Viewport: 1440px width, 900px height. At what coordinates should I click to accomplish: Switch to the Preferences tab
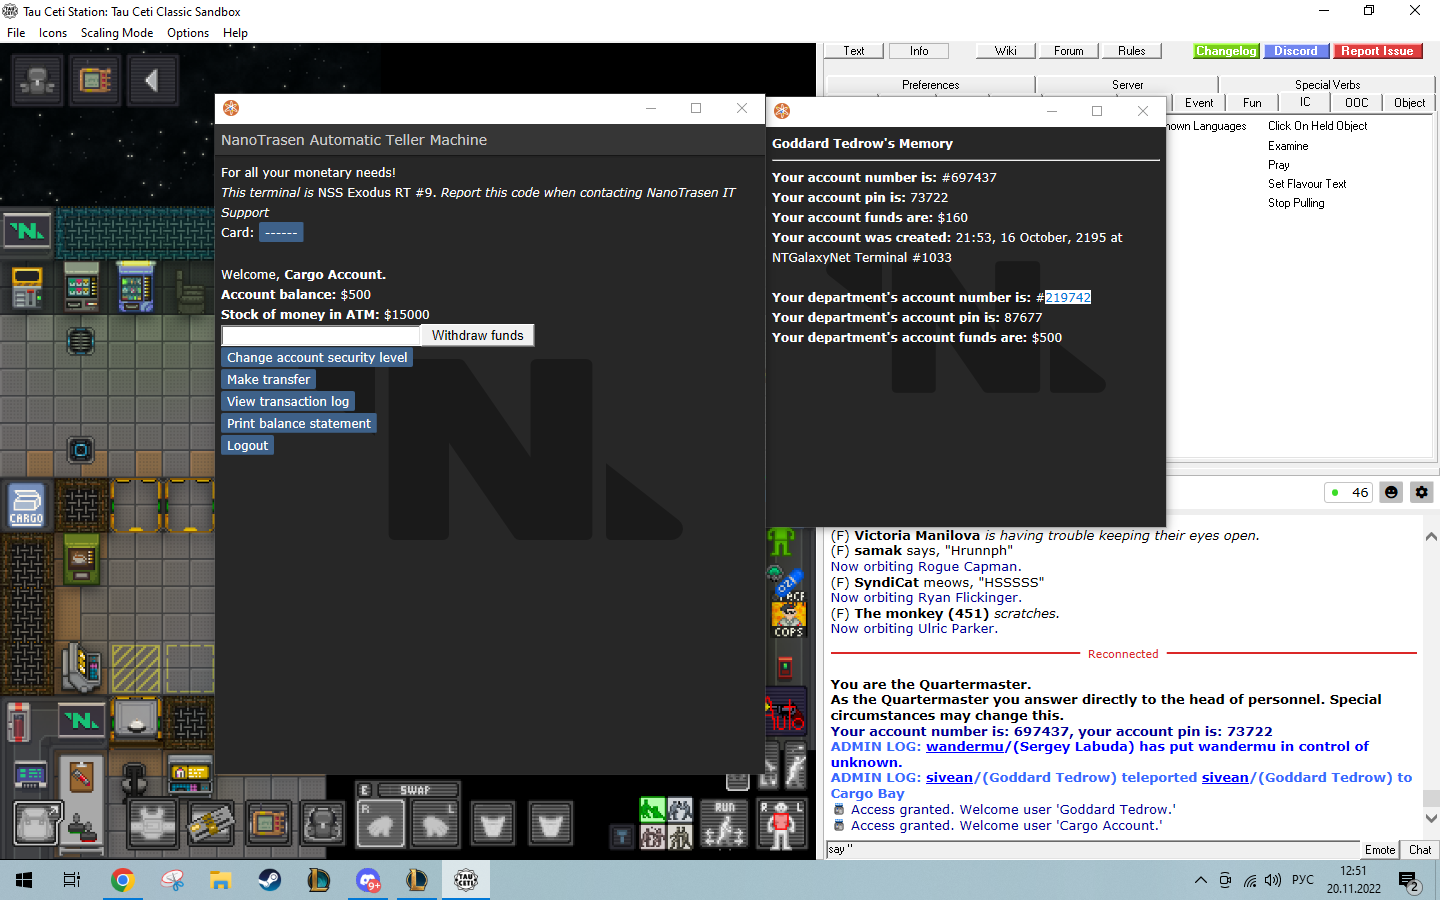[930, 85]
